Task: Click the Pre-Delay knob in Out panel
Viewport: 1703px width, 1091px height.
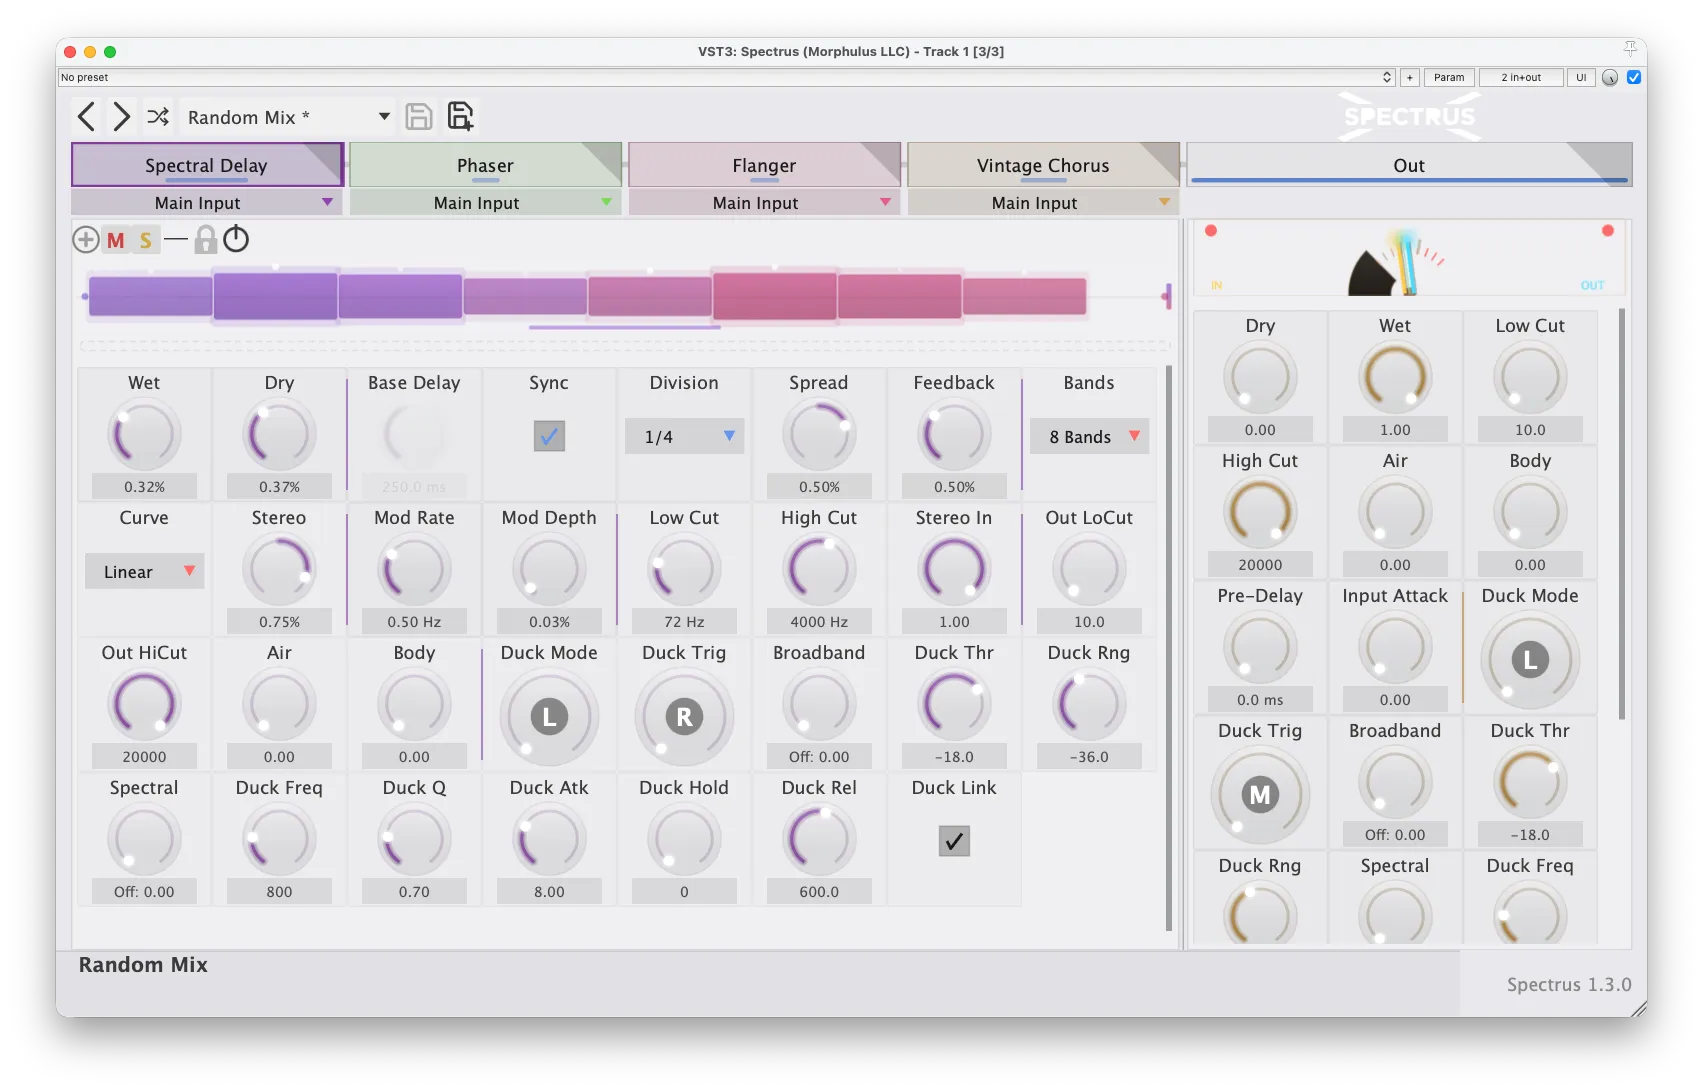Action: 1260,648
